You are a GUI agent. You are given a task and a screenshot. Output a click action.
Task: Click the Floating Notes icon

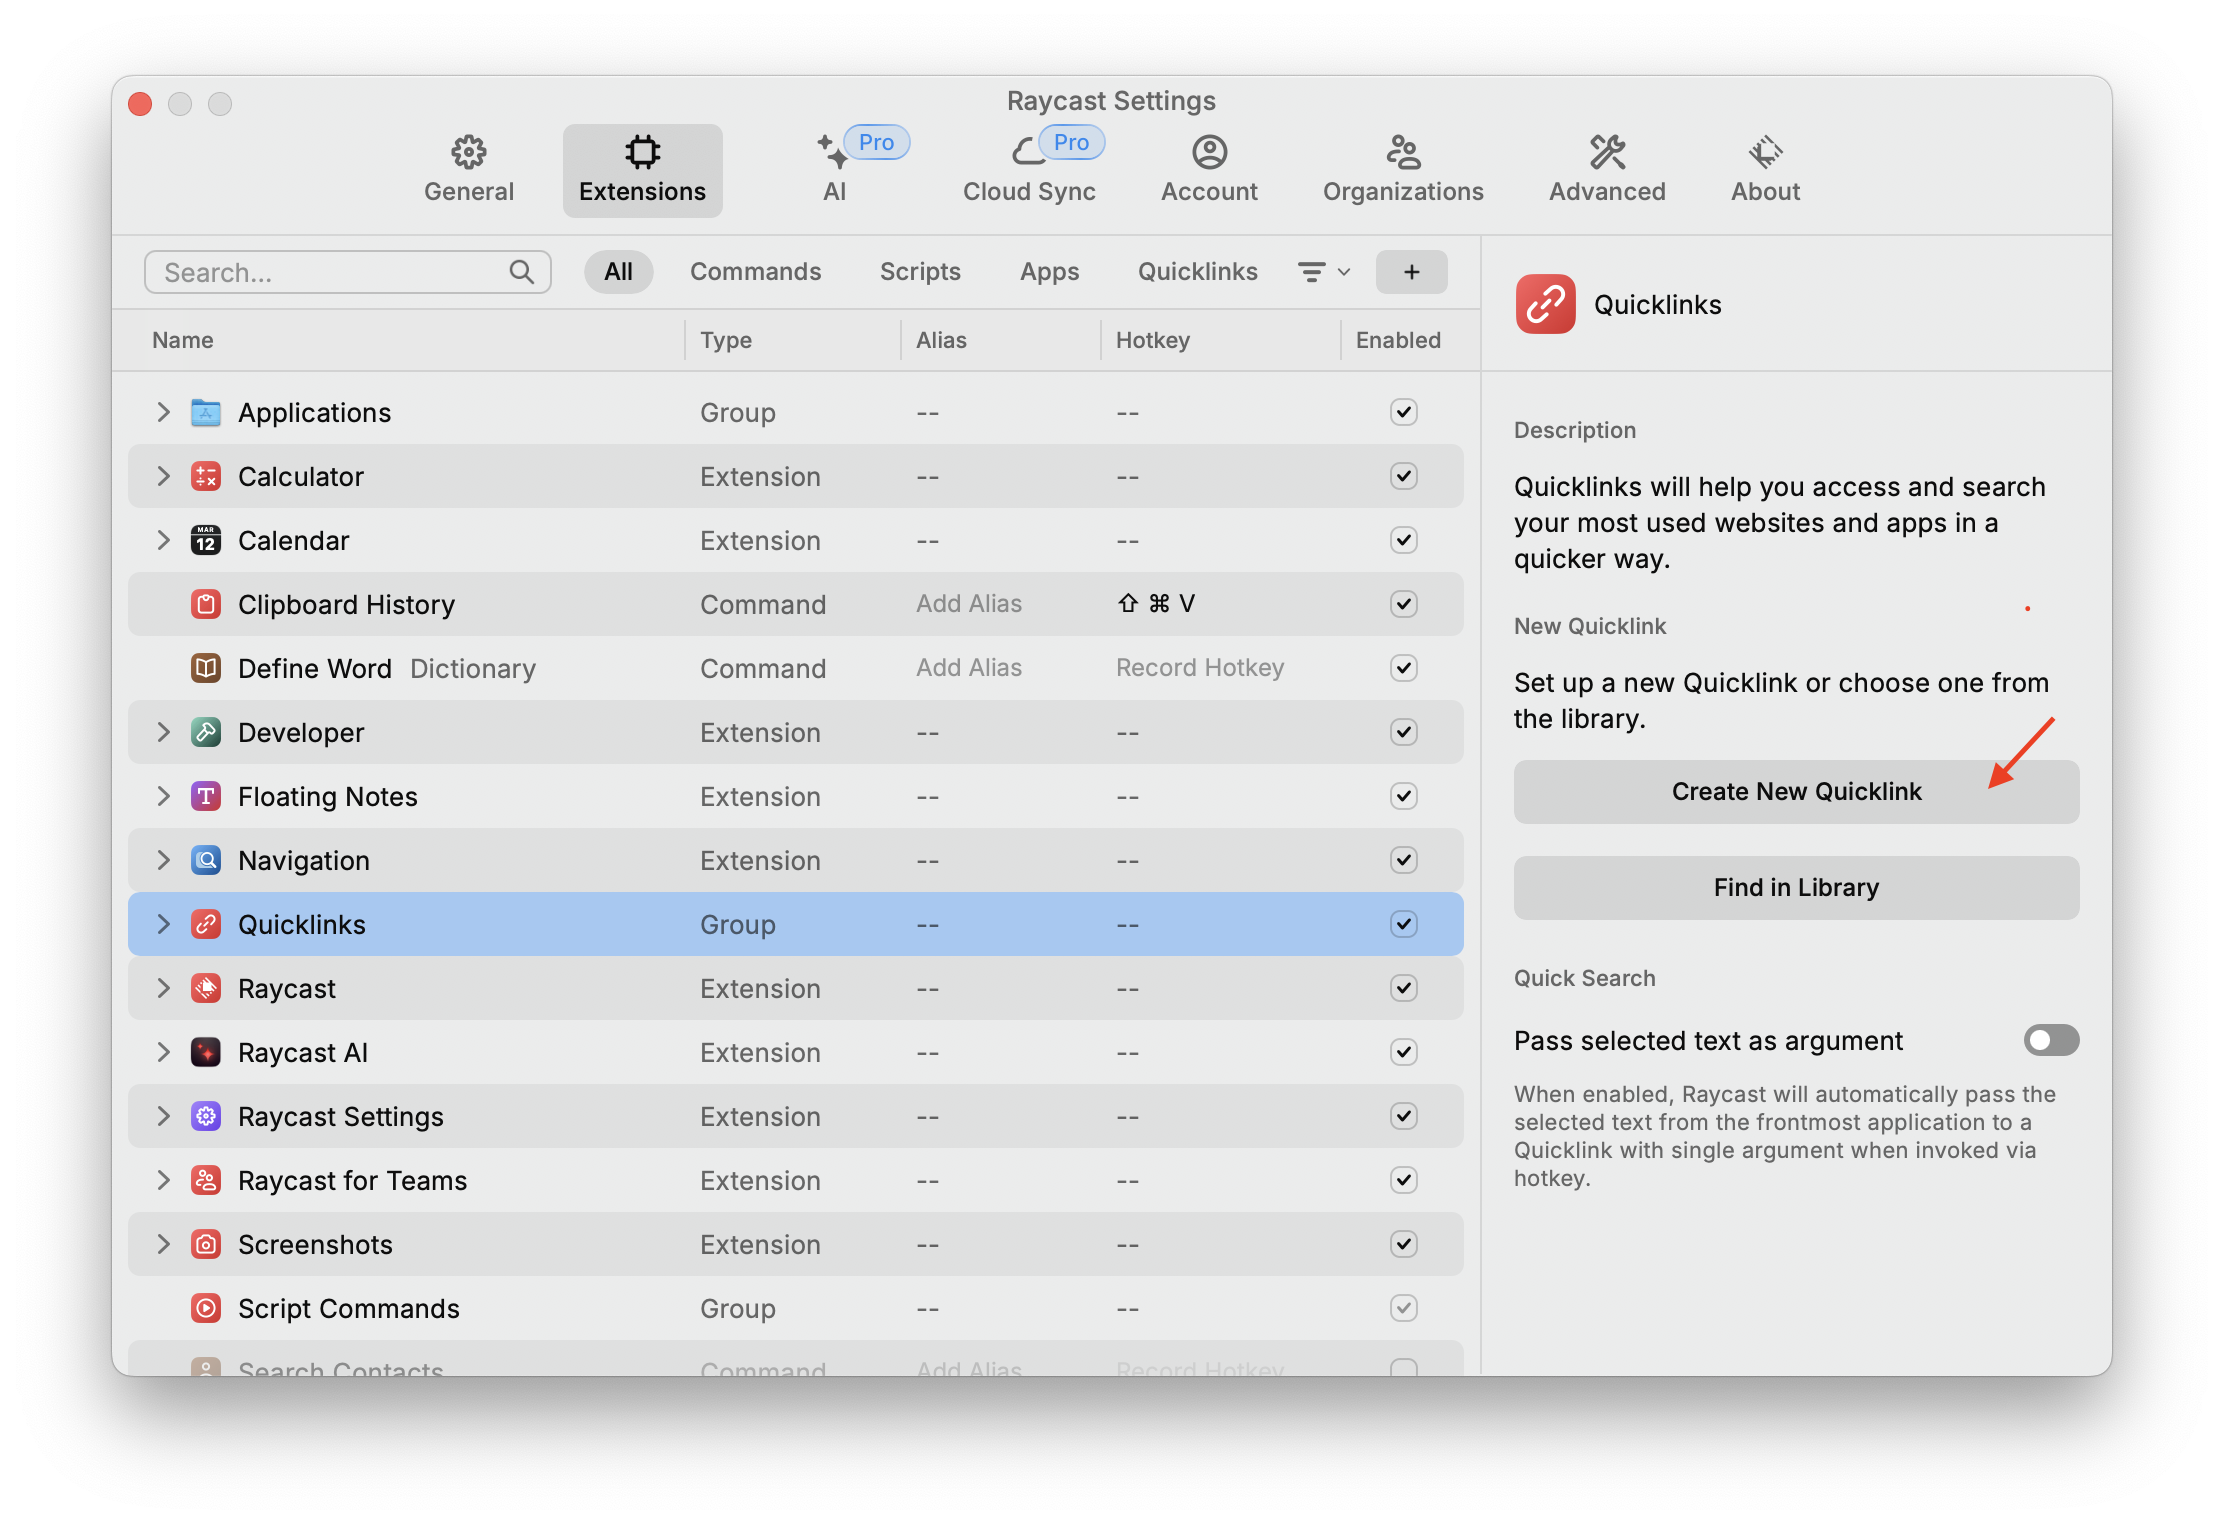click(206, 796)
